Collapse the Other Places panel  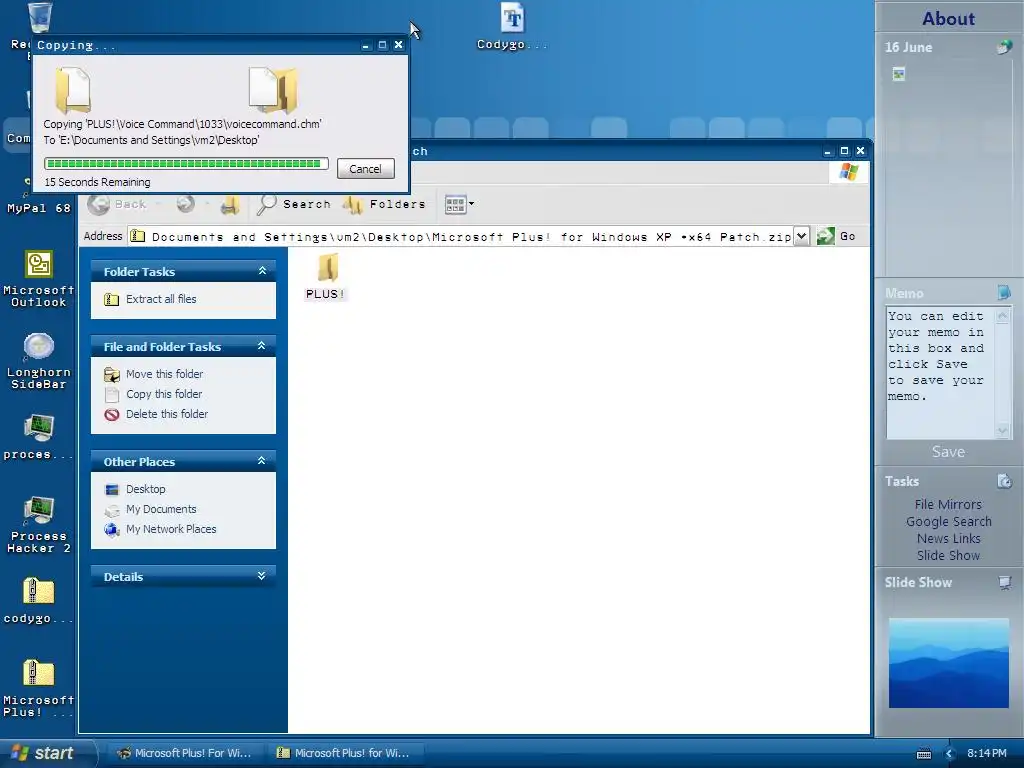(262, 461)
